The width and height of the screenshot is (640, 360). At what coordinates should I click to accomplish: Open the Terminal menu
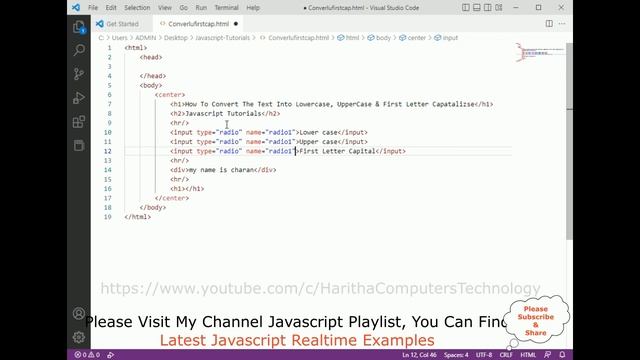(227, 8)
